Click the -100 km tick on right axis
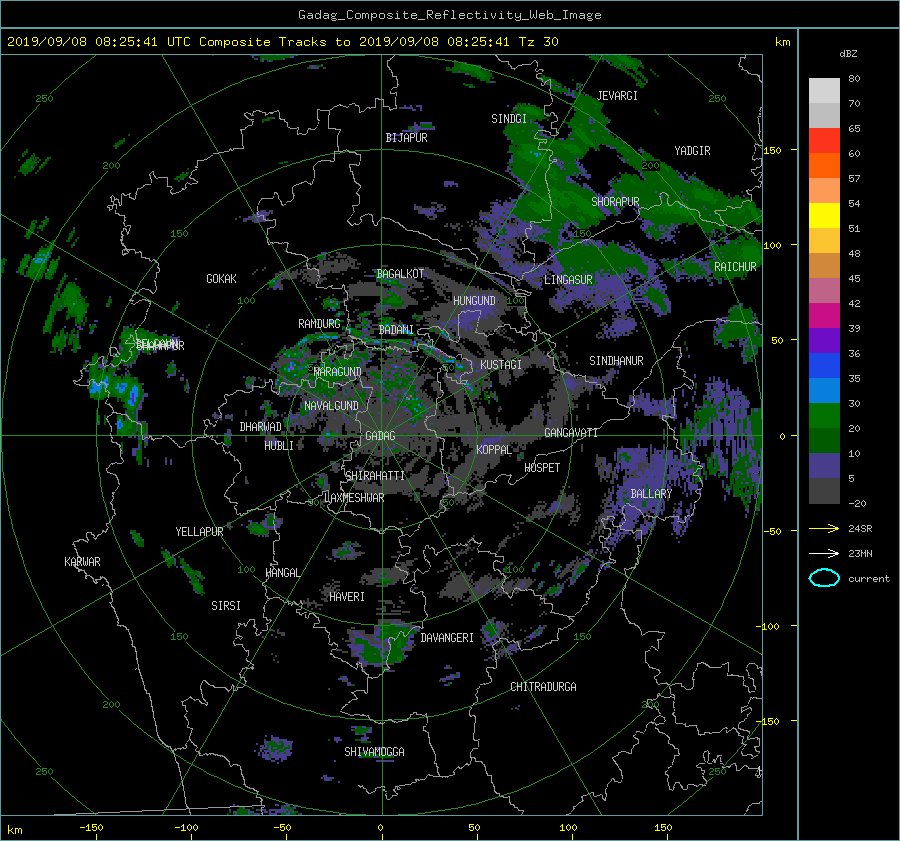The height and width of the screenshot is (841, 900). point(769,626)
